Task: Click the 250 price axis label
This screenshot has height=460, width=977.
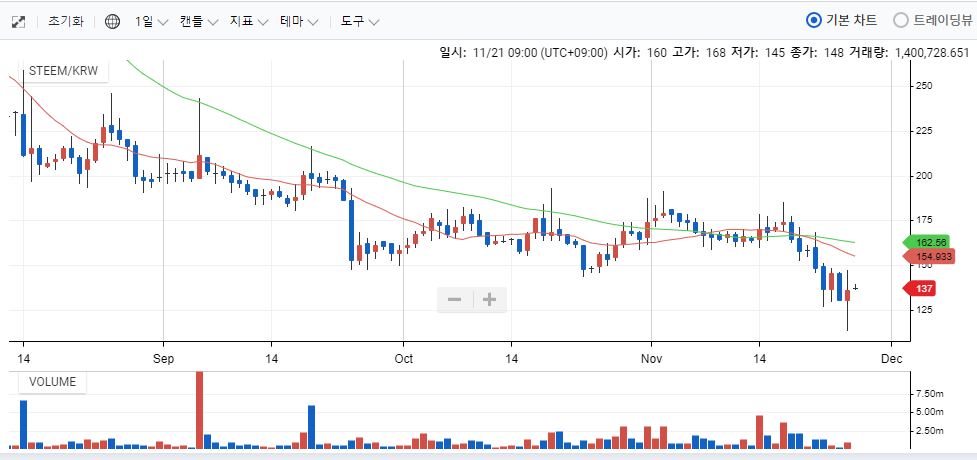Action: pos(924,85)
